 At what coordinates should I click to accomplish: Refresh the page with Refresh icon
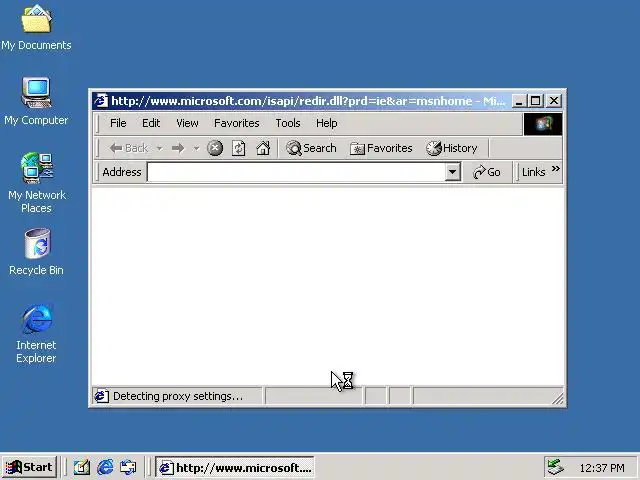point(239,148)
